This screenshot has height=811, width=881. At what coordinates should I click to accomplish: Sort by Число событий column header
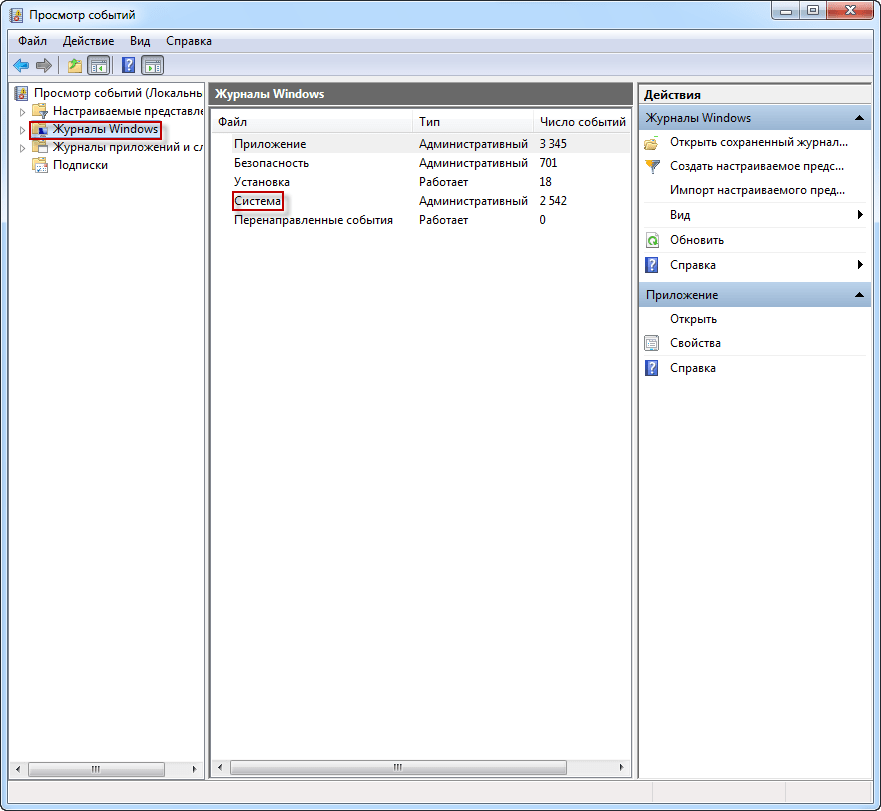coord(582,121)
